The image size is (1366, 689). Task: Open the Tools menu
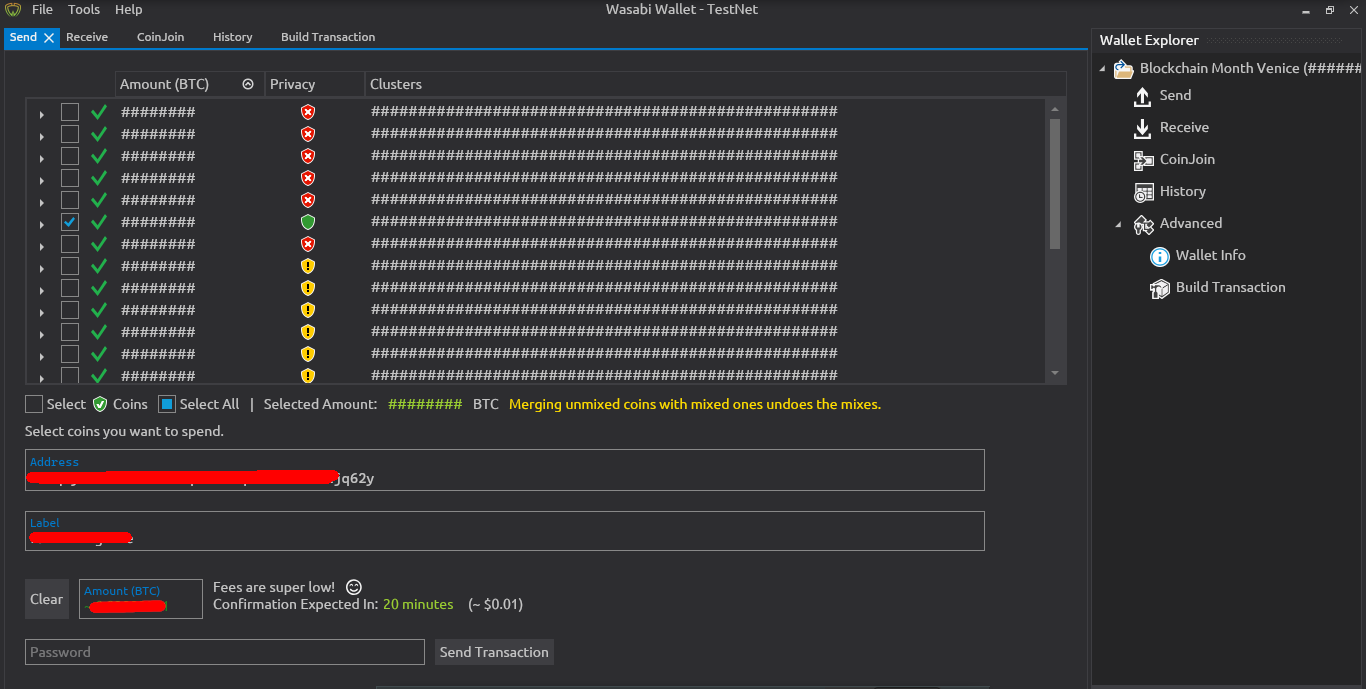point(84,10)
